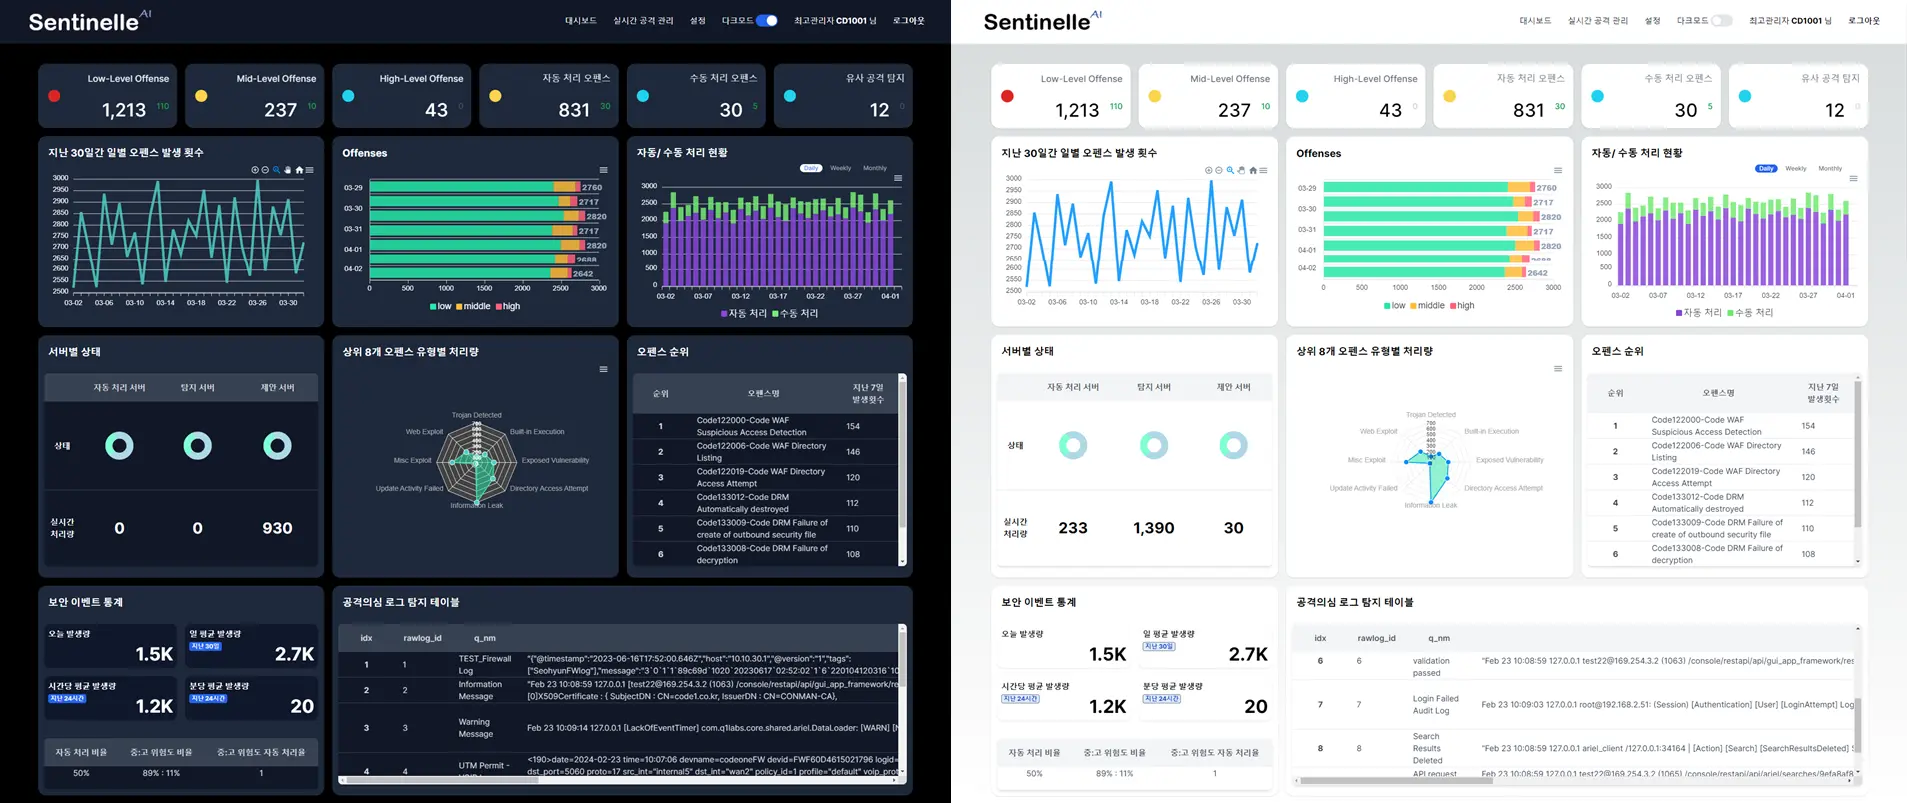Select the pan hand tool in light line chart
The image size is (1907, 803).
point(1241,170)
